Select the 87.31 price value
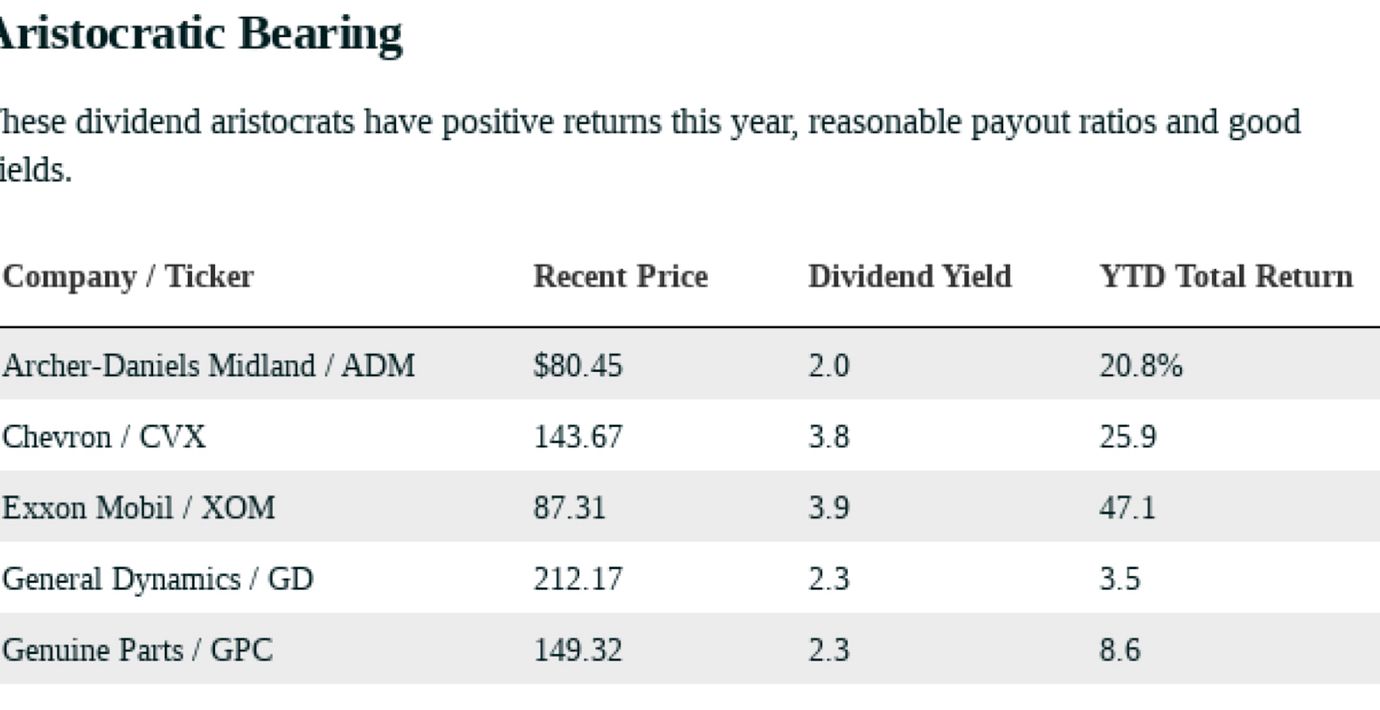The image size is (1380, 710). pyautogui.click(x=569, y=508)
